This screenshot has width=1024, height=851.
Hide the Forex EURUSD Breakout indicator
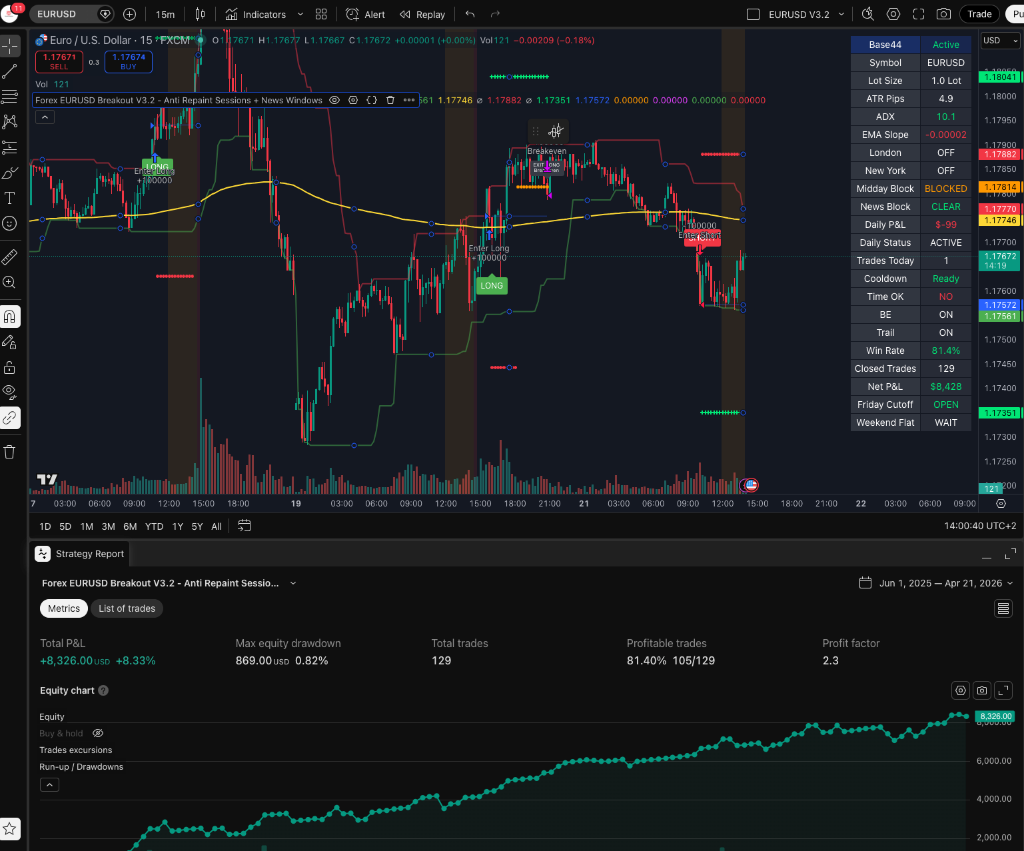[334, 100]
